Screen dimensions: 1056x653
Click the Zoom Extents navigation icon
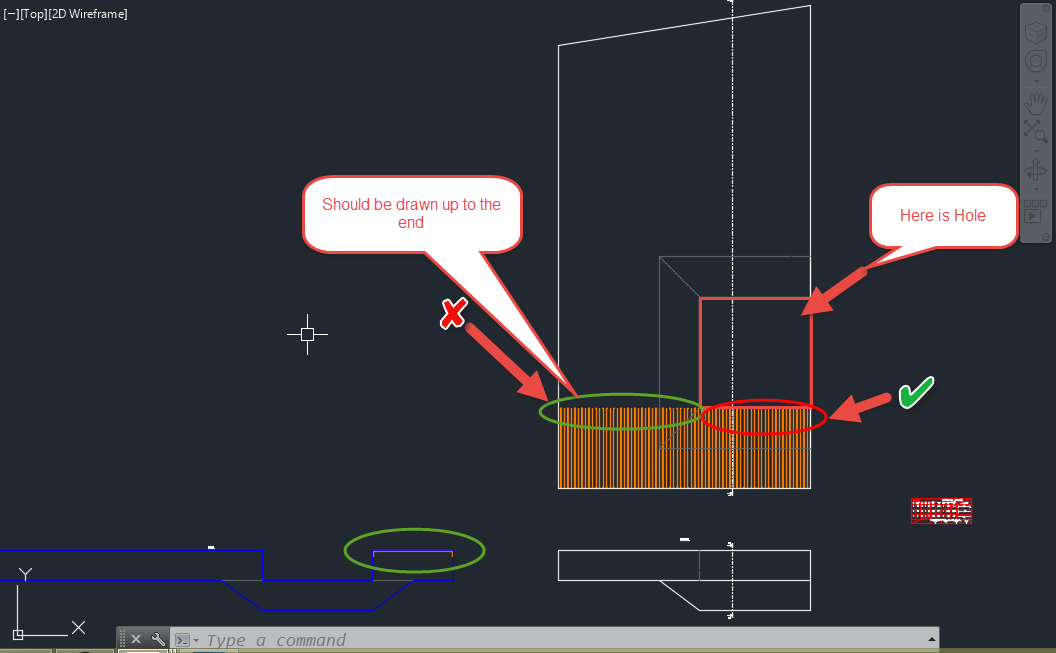(x=1034, y=128)
